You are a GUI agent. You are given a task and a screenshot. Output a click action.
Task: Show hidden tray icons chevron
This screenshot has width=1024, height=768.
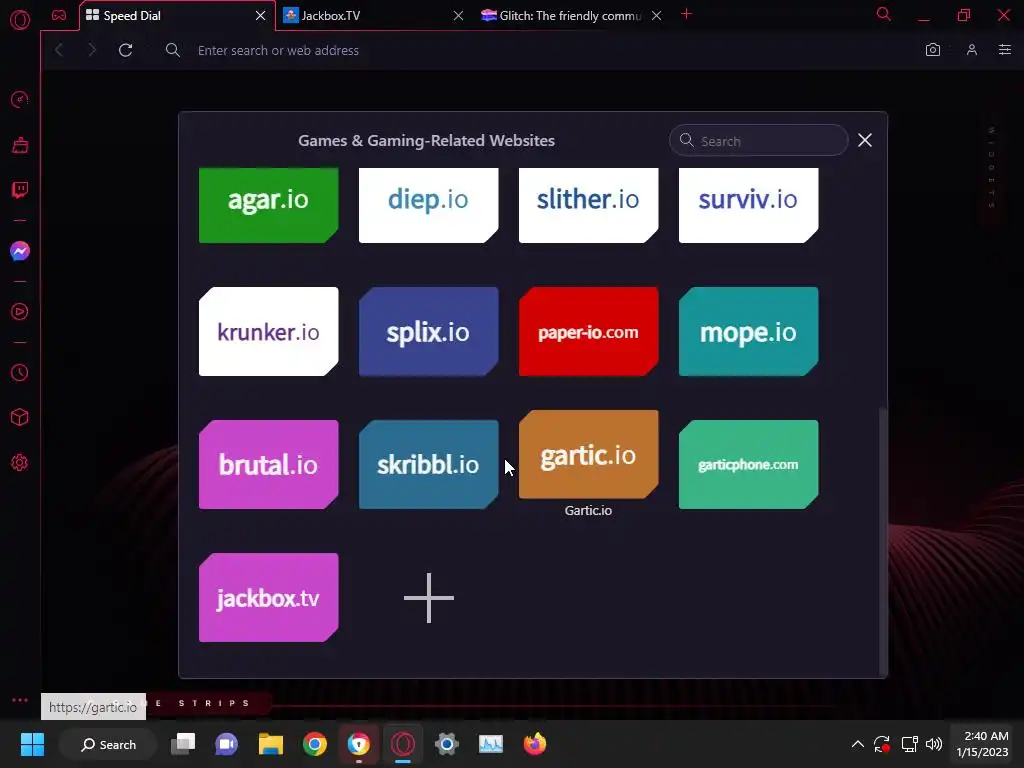[857, 744]
